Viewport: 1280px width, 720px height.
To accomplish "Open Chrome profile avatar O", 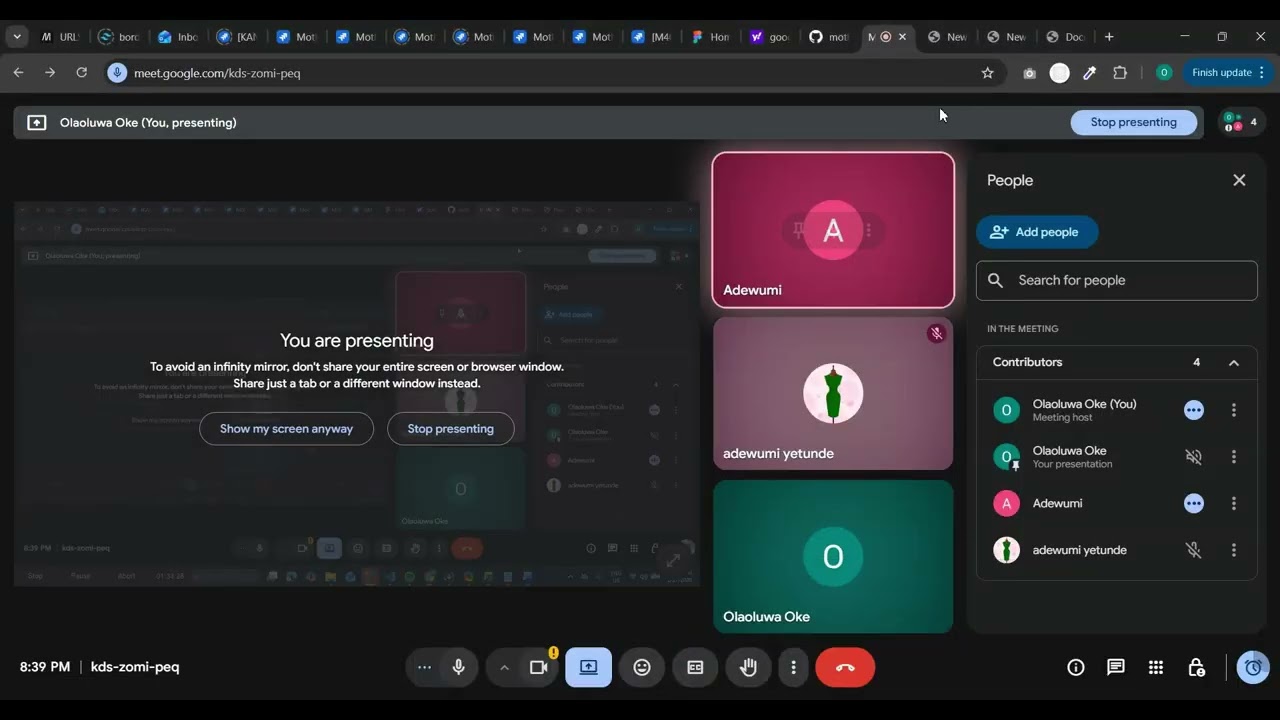I will [x=1163, y=73].
